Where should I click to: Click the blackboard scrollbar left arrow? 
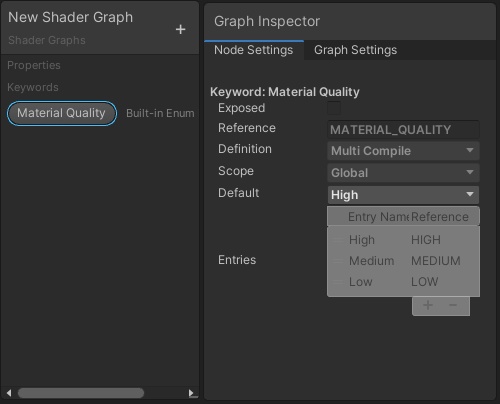coord(9,393)
